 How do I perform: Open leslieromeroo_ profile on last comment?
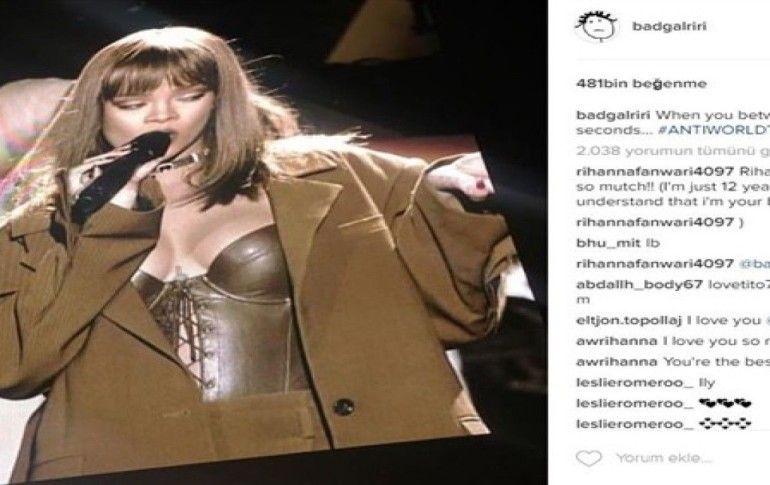click(635, 424)
